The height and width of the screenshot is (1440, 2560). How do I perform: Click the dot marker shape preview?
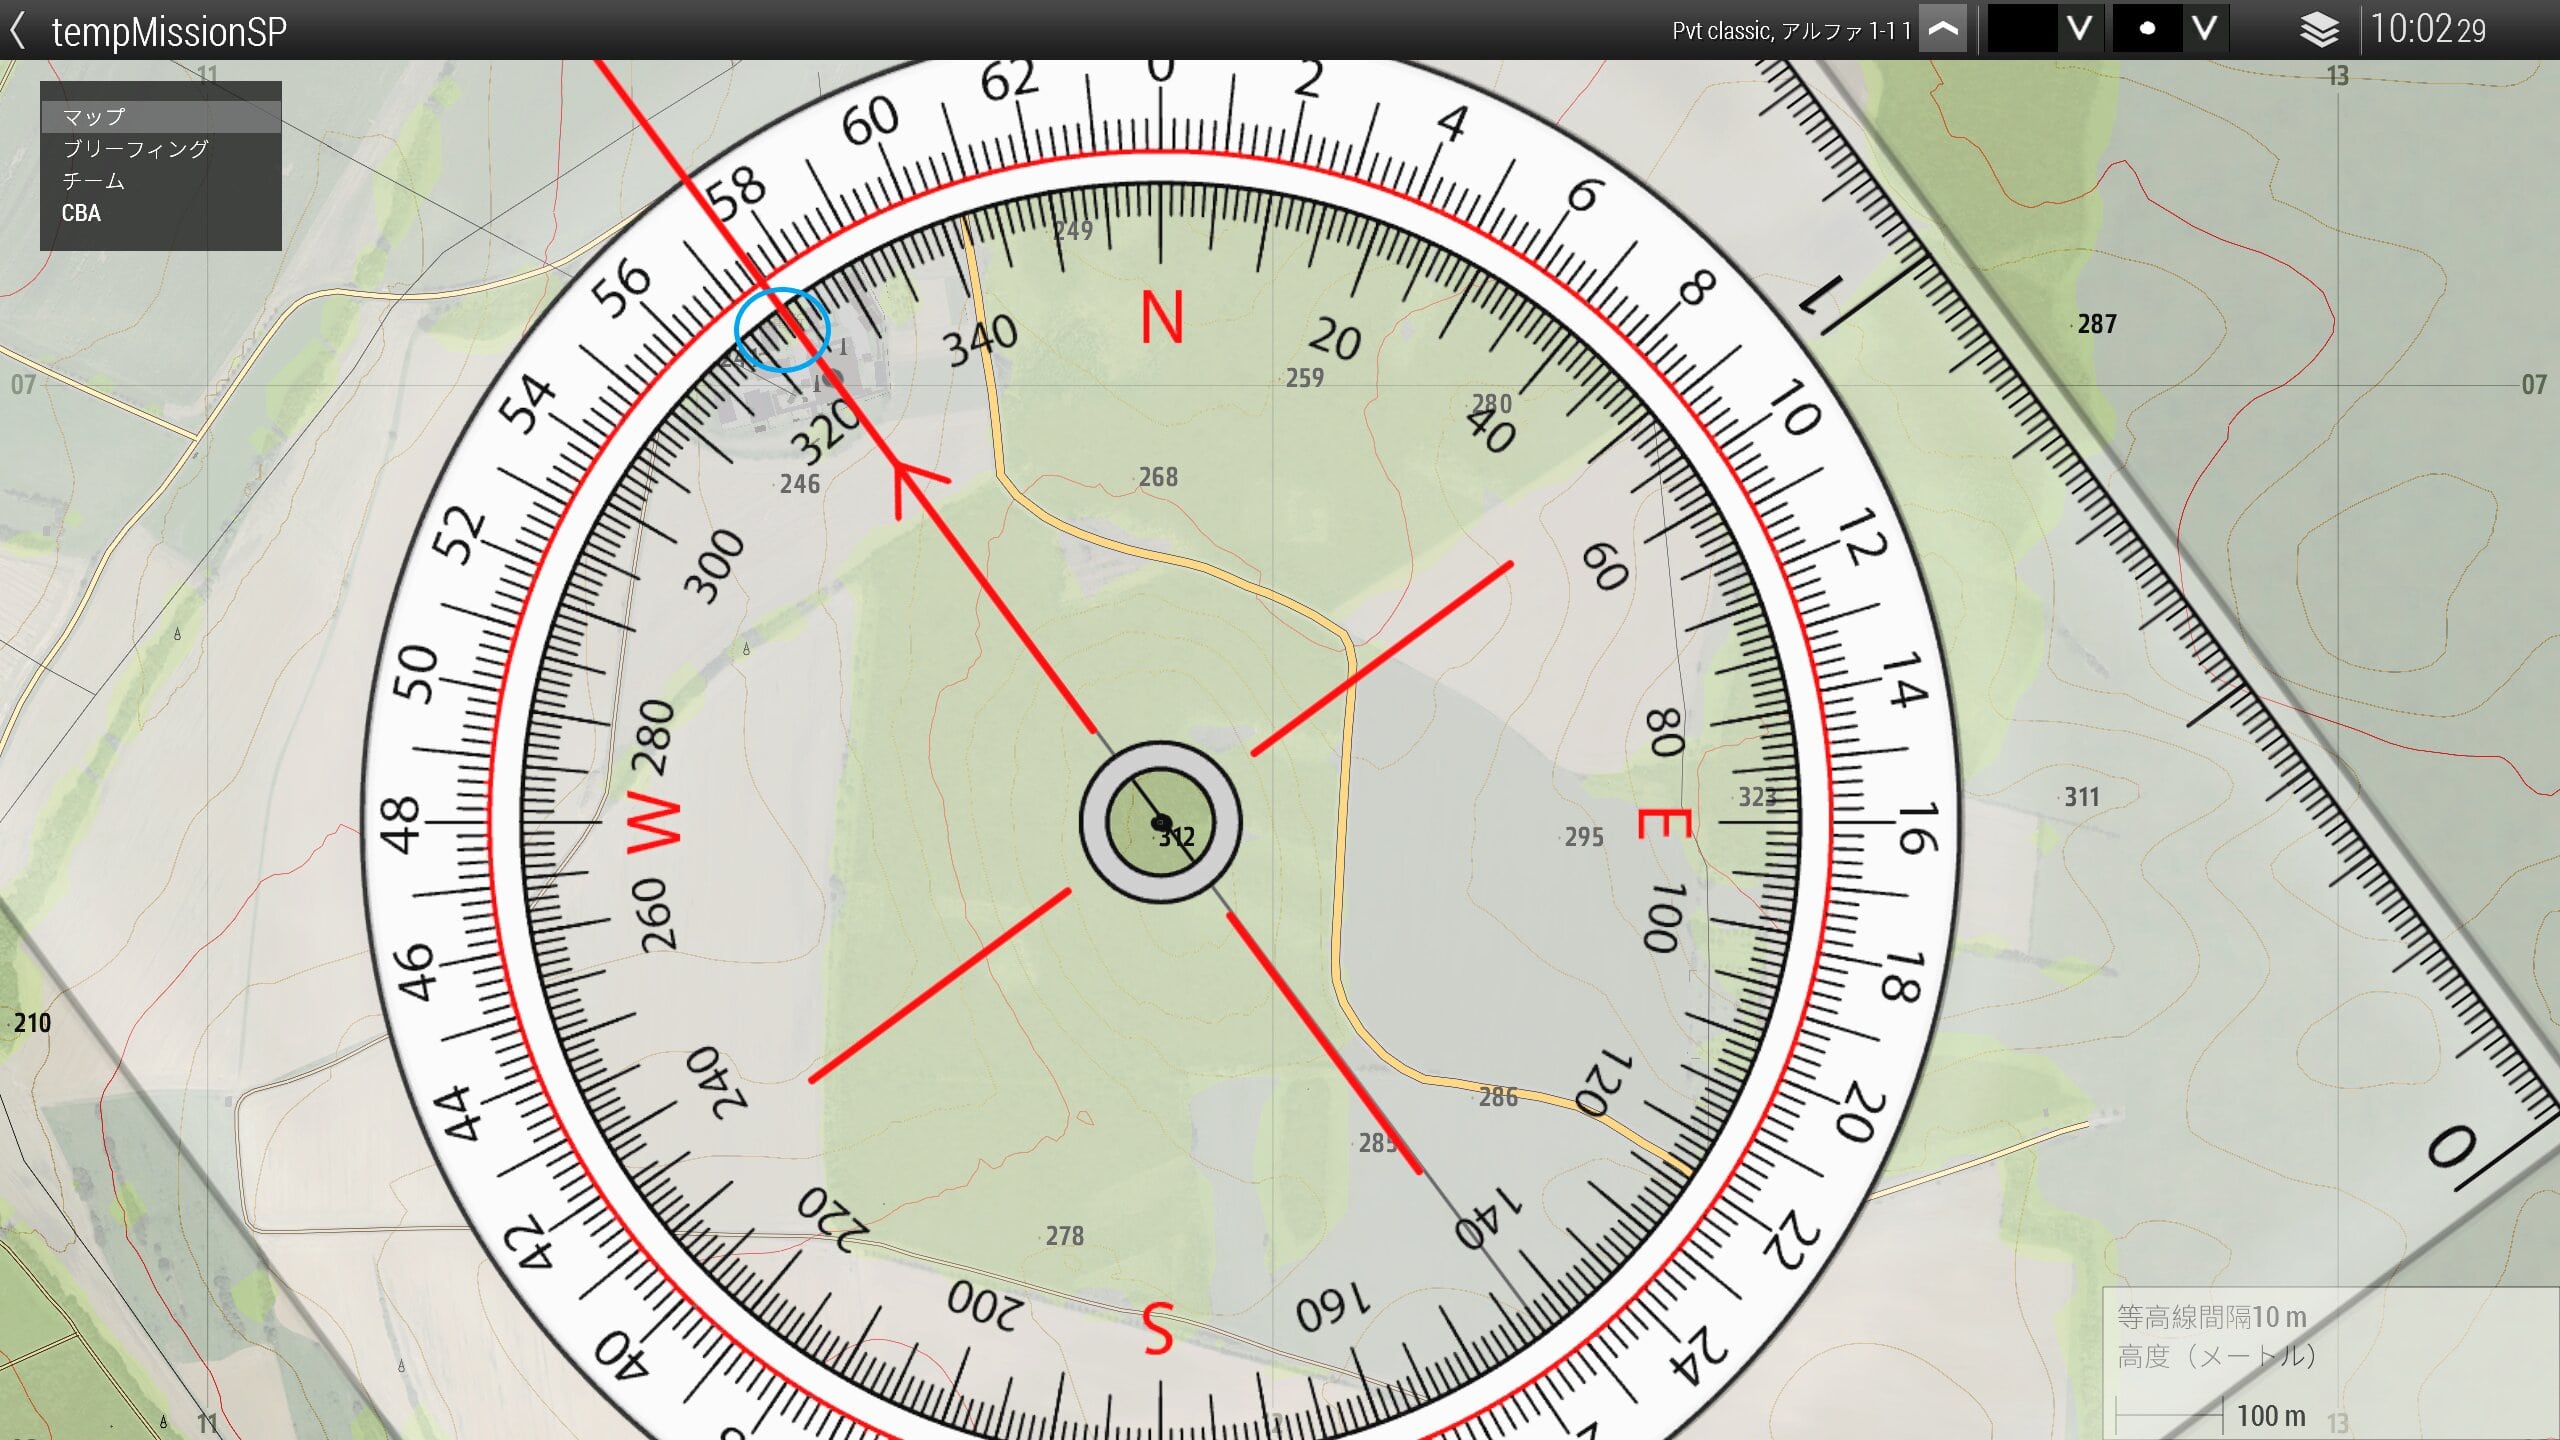click(2147, 29)
